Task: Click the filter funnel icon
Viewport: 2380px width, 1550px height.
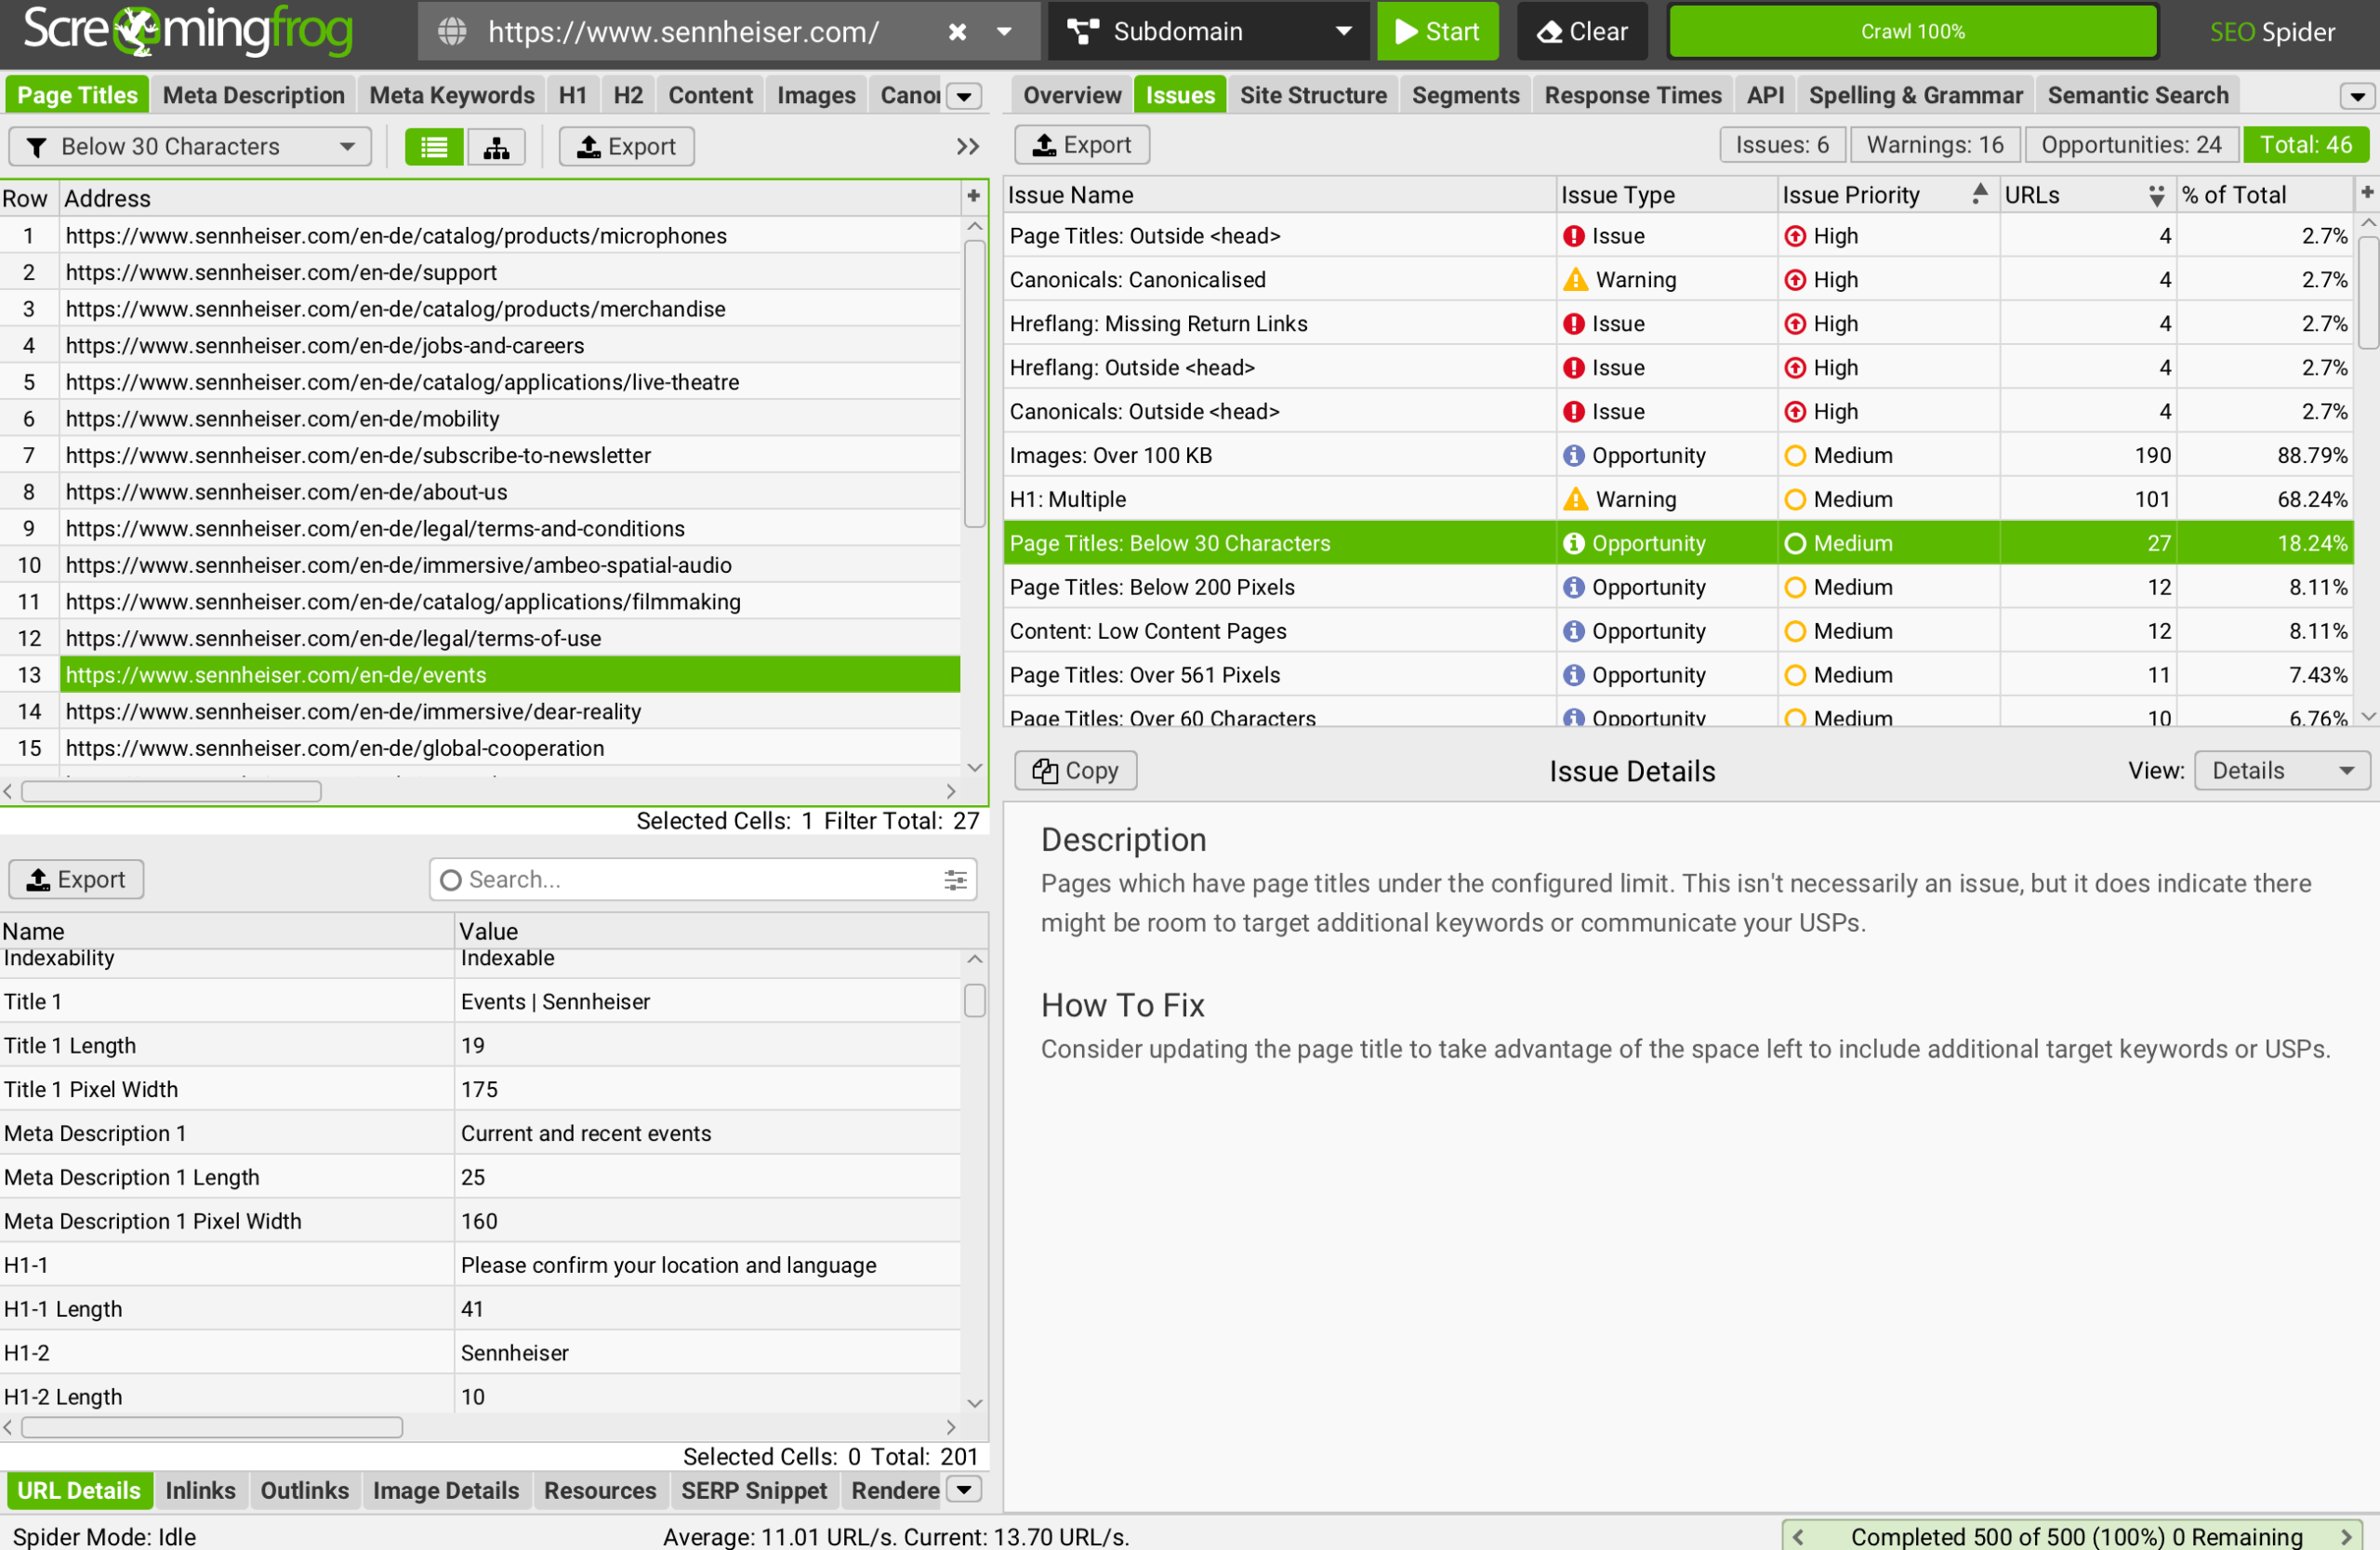Action: click(37, 146)
